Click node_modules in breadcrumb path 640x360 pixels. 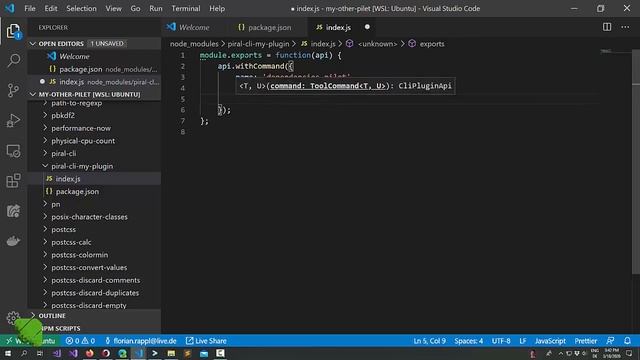194,44
